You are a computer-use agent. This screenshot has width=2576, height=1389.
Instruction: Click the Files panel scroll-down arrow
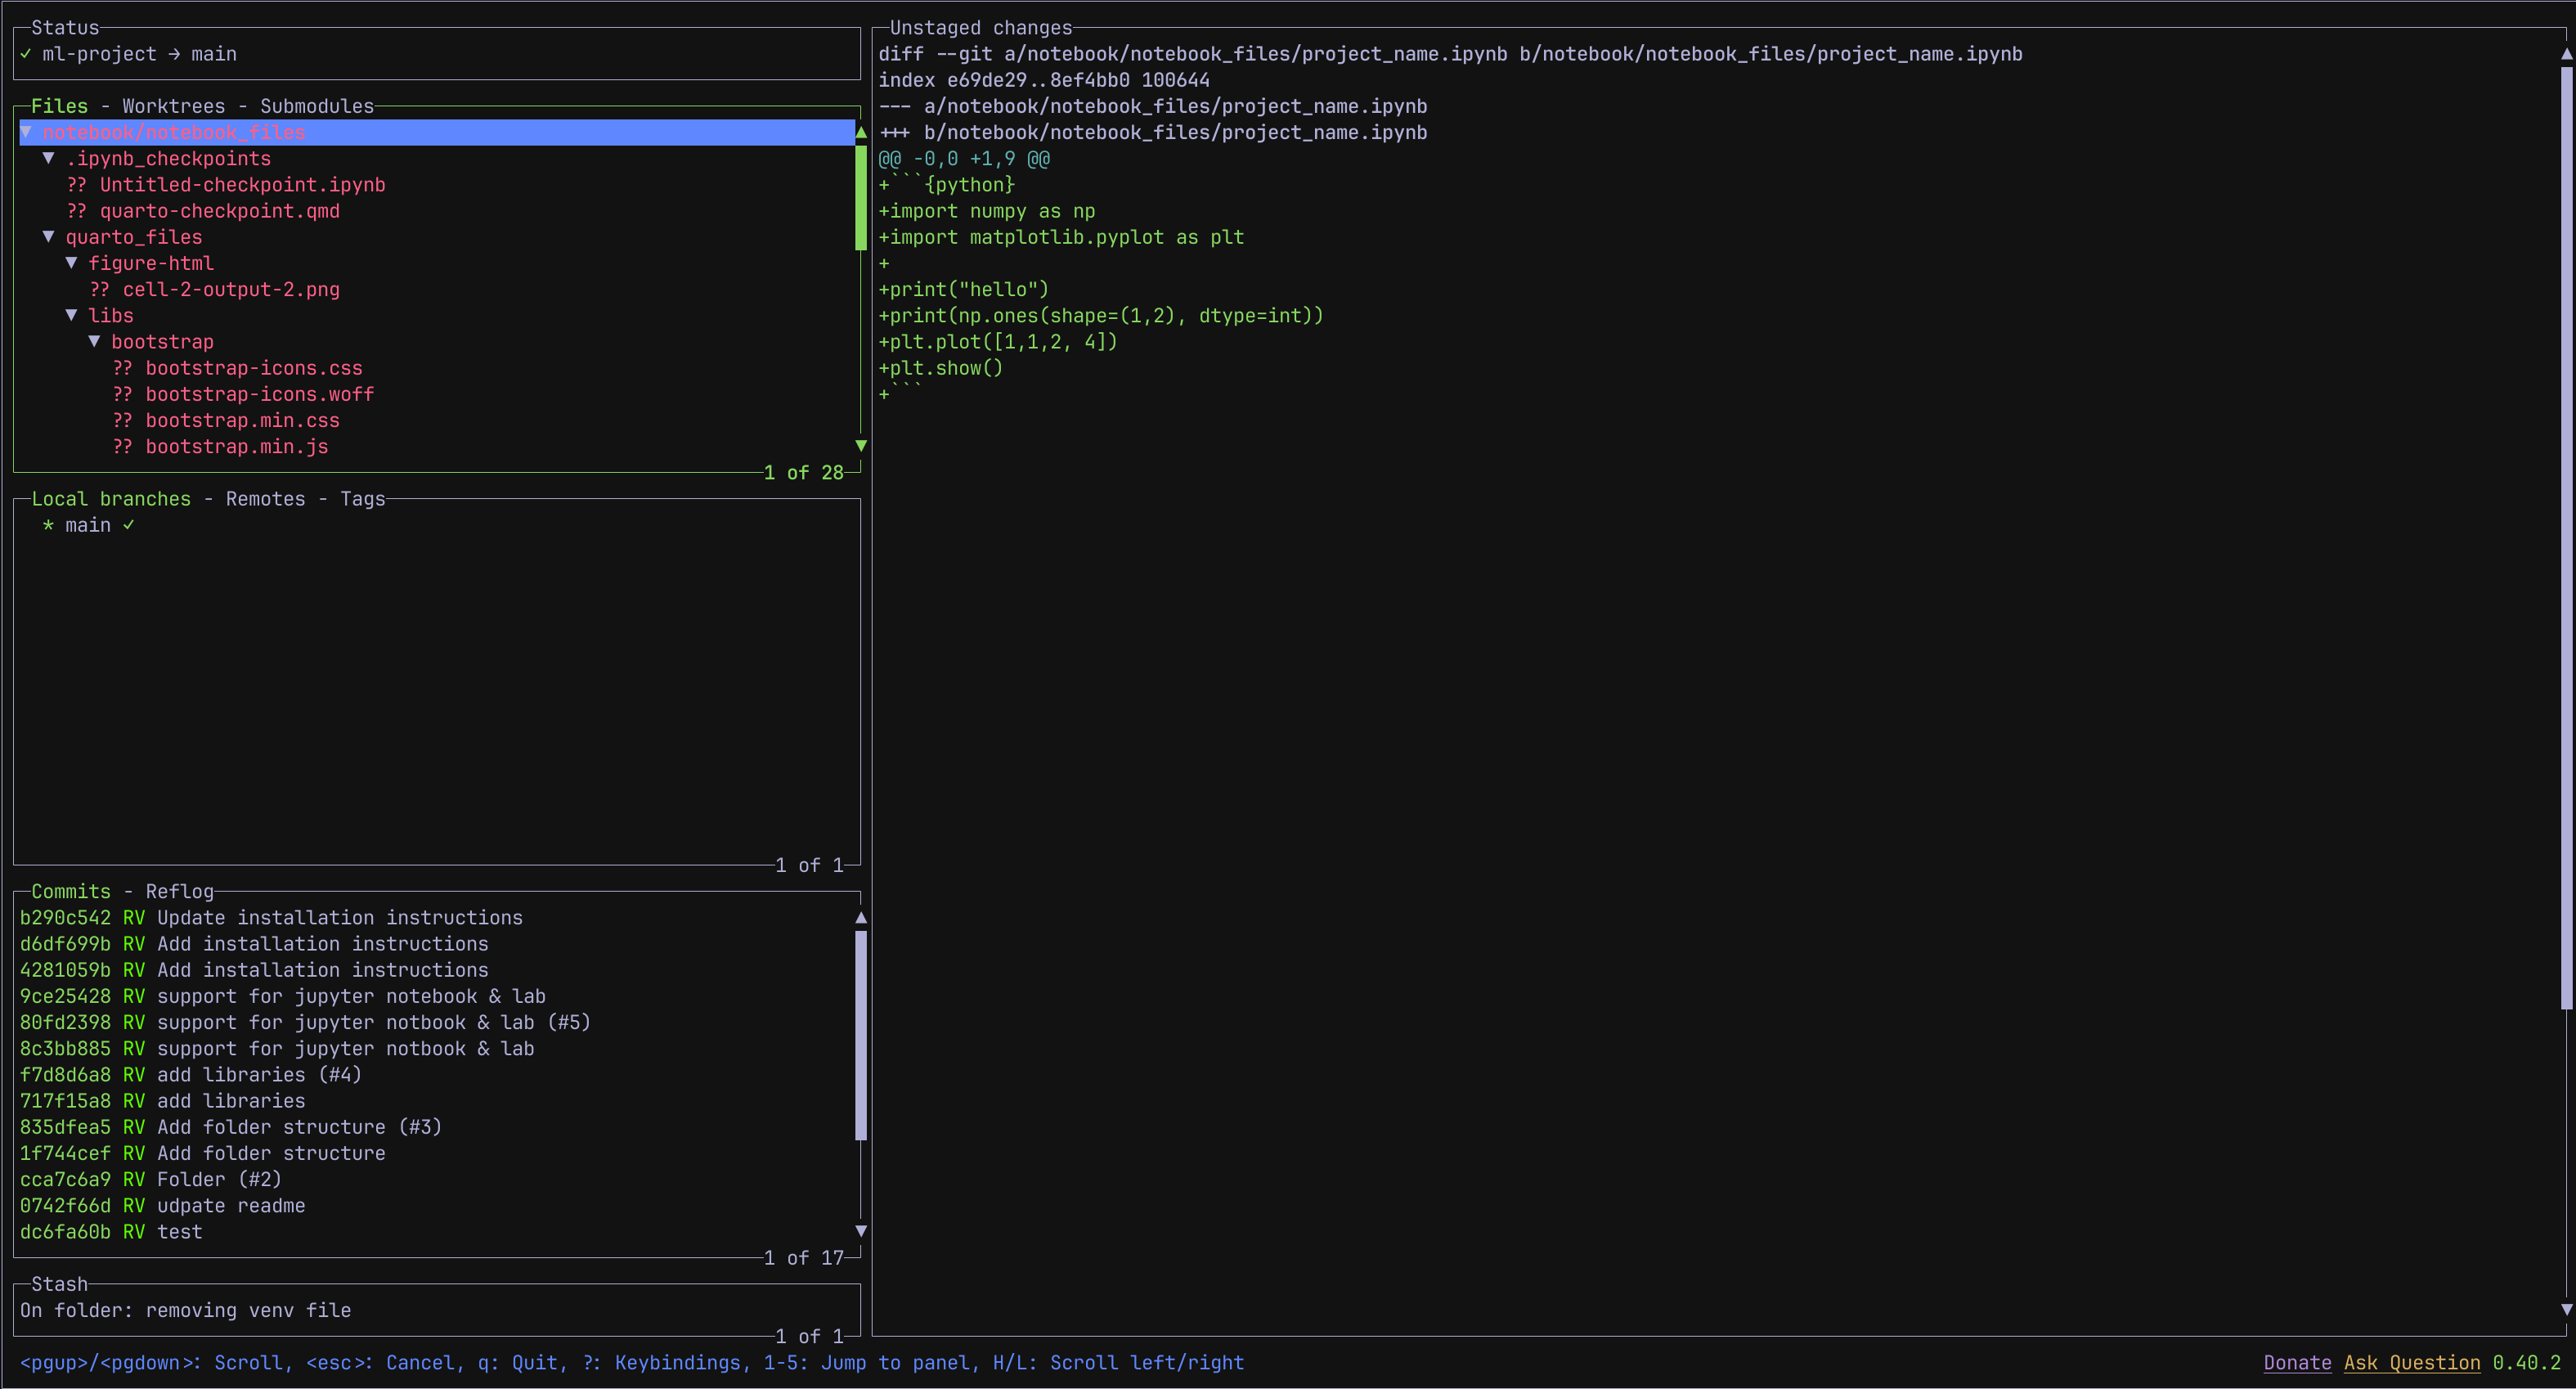[x=860, y=445]
